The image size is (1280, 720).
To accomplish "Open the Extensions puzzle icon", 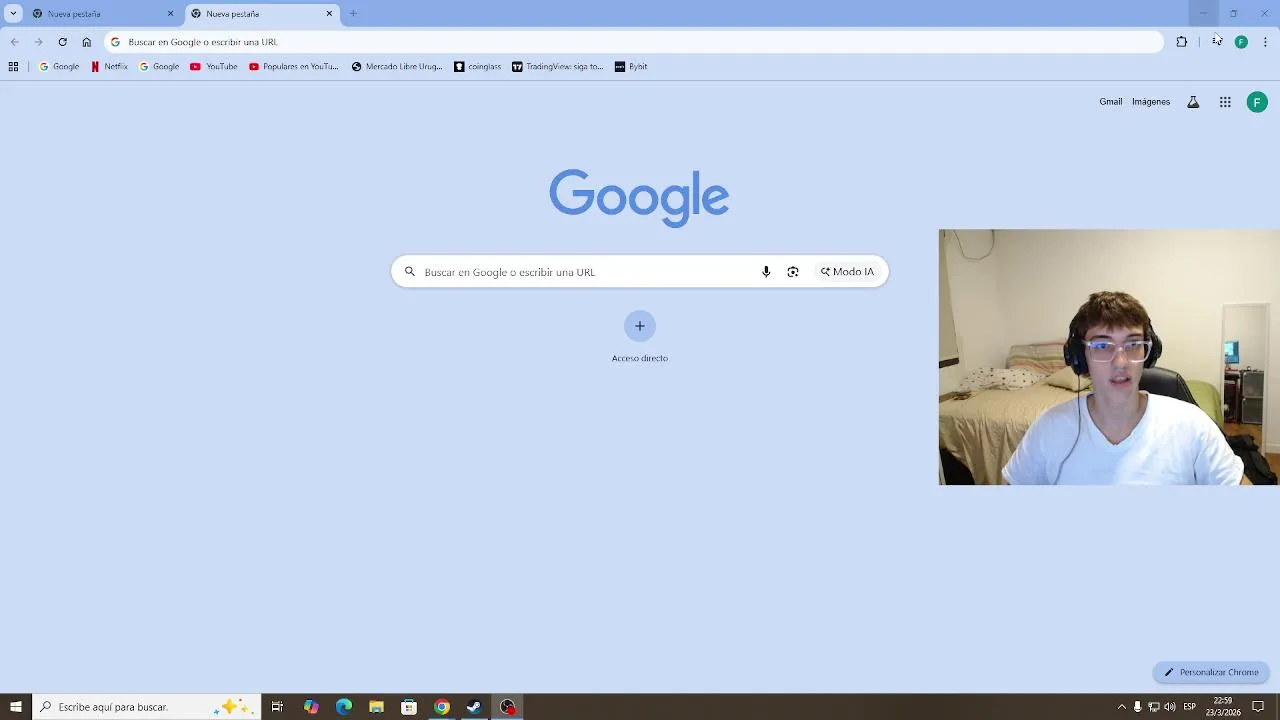I will [x=1182, y=42].
